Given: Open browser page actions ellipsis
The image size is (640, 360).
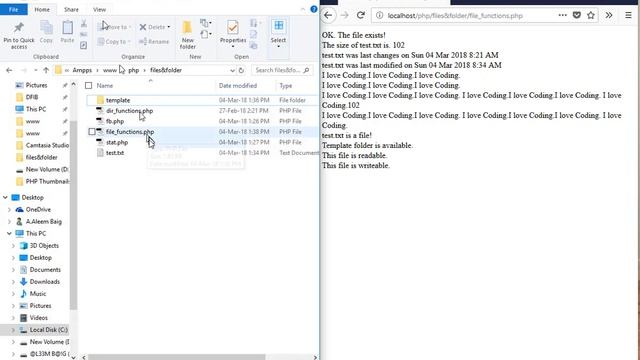Looking at the screenshot, I should (x=562, y=16).
